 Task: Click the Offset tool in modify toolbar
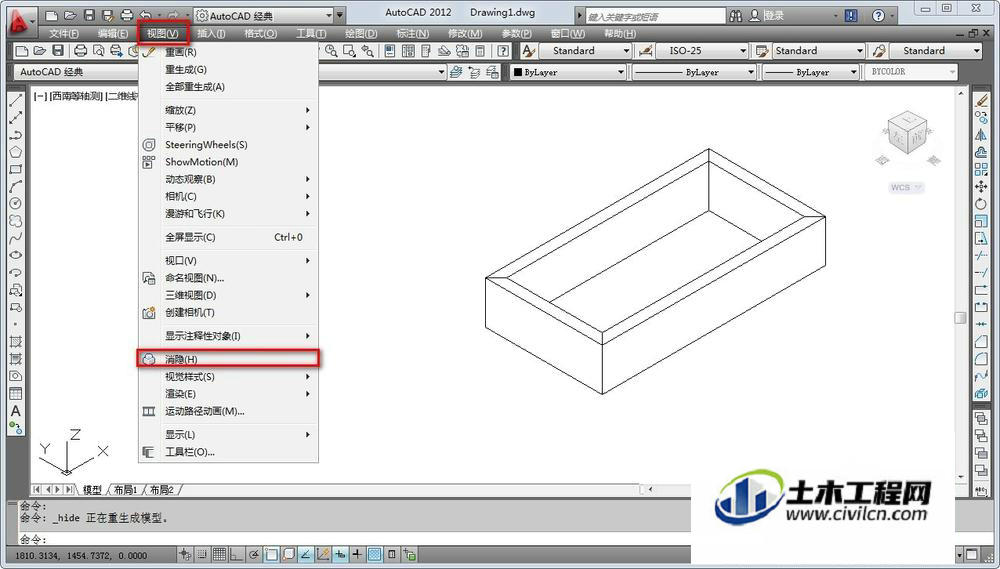coord(982,152)
